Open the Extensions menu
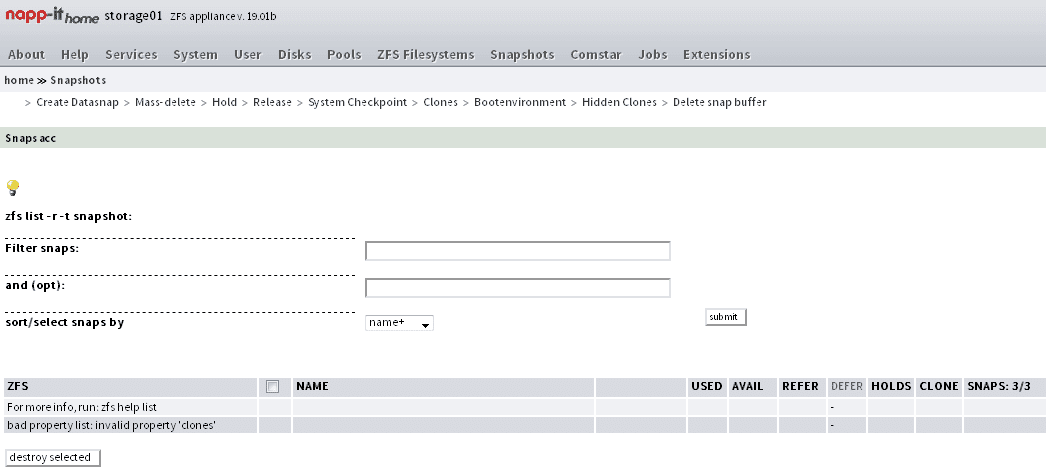 tap(716, 55)
